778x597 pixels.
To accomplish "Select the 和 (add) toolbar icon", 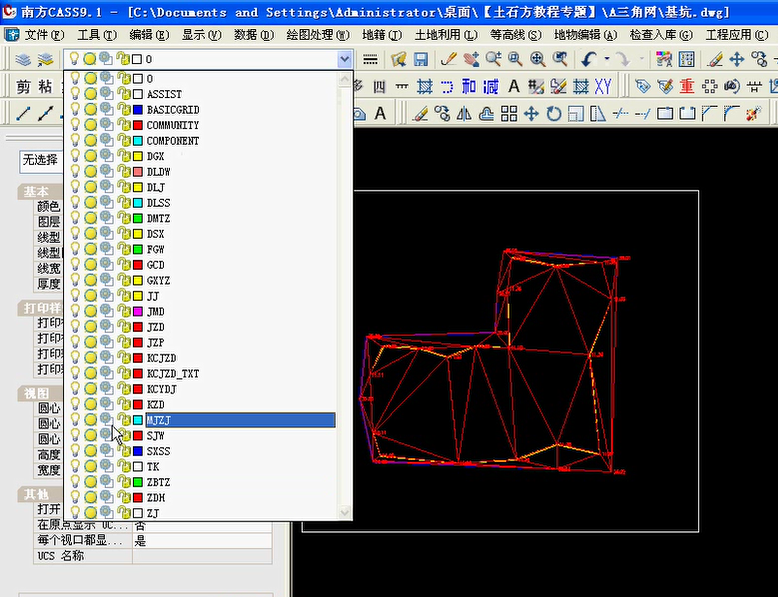I will [469, 87].
